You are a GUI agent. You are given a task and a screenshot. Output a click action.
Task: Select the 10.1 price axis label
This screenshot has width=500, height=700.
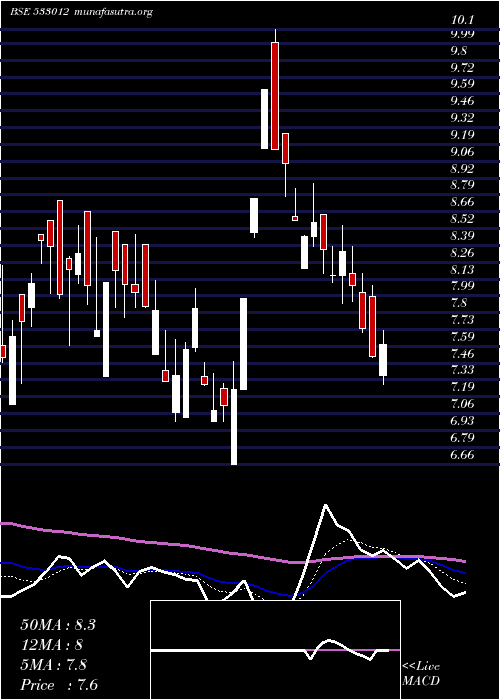462,20
